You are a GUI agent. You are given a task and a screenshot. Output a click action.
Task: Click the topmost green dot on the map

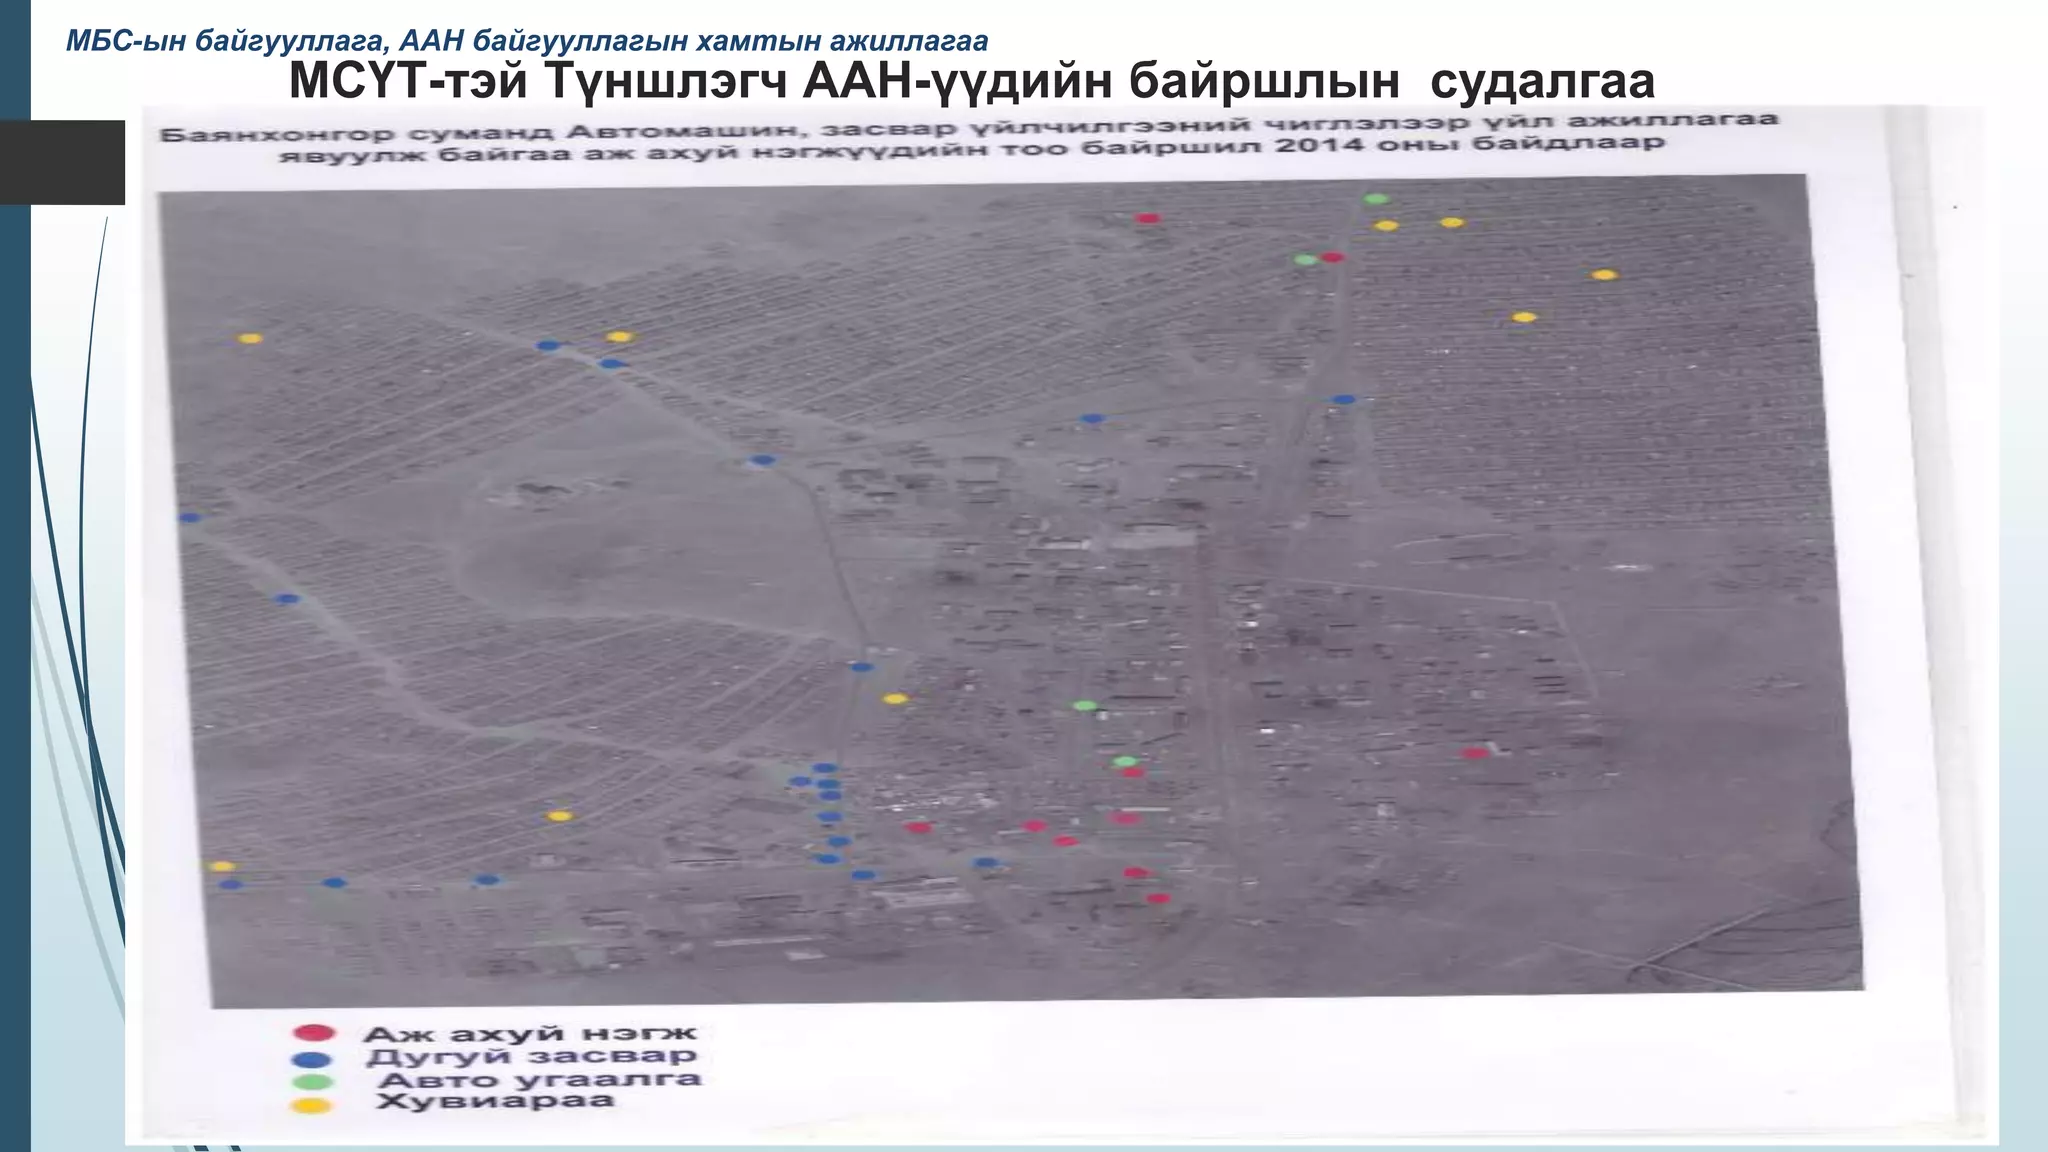pyautogui.click(x=1377, y=199)
